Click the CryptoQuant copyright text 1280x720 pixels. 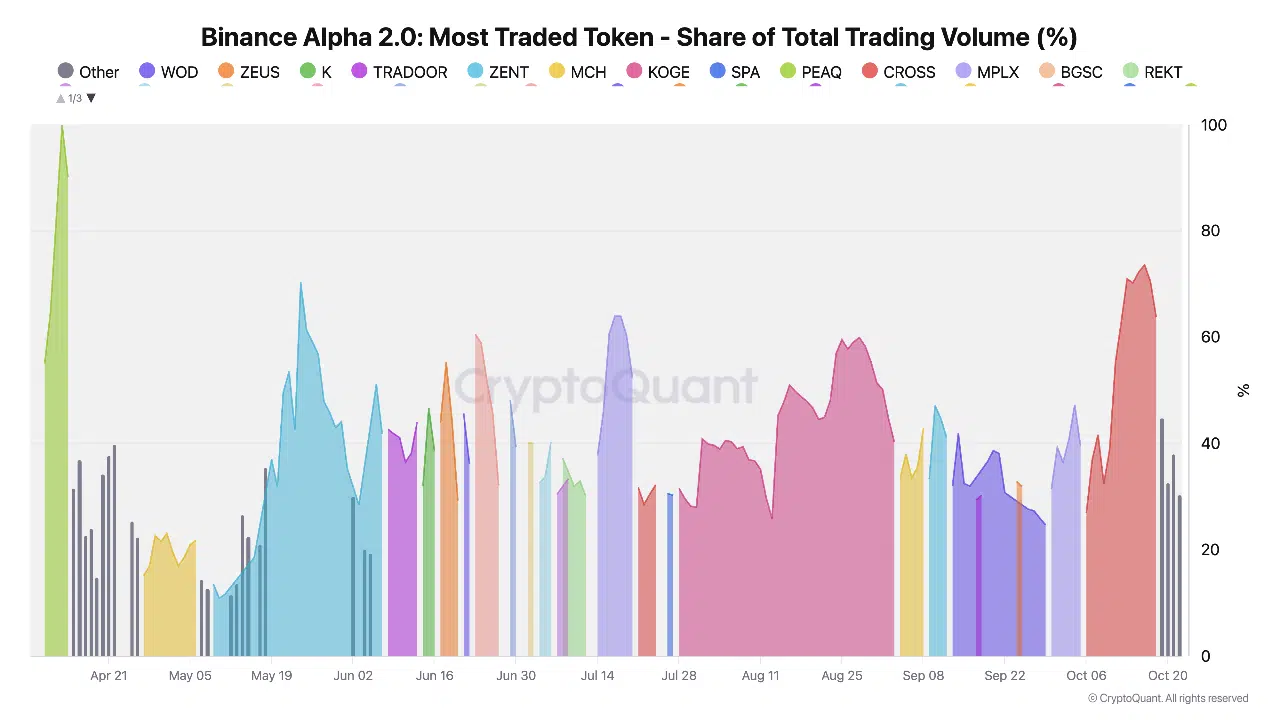1168,698
